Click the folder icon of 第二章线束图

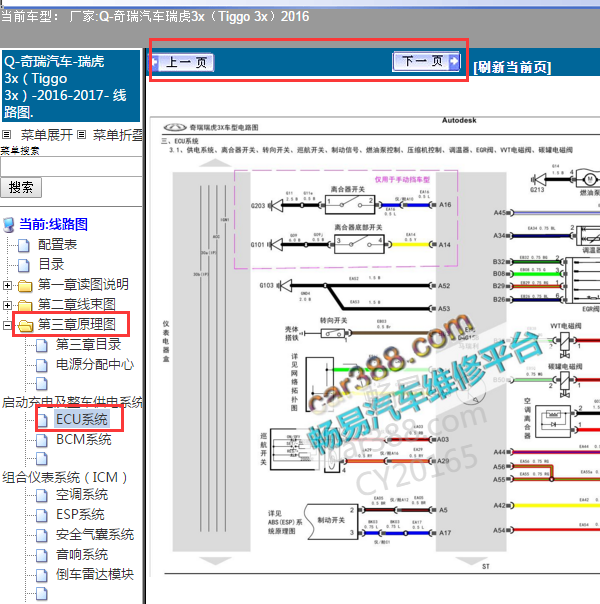coord(25,306)
